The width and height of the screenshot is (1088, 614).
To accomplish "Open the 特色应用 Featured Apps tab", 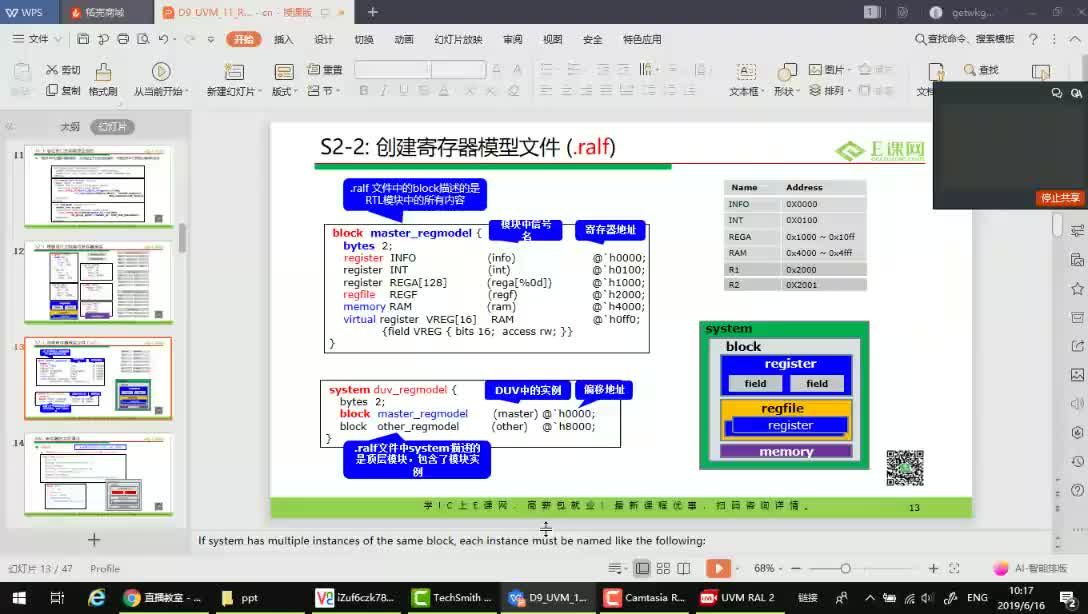I will tap(642, 40).
